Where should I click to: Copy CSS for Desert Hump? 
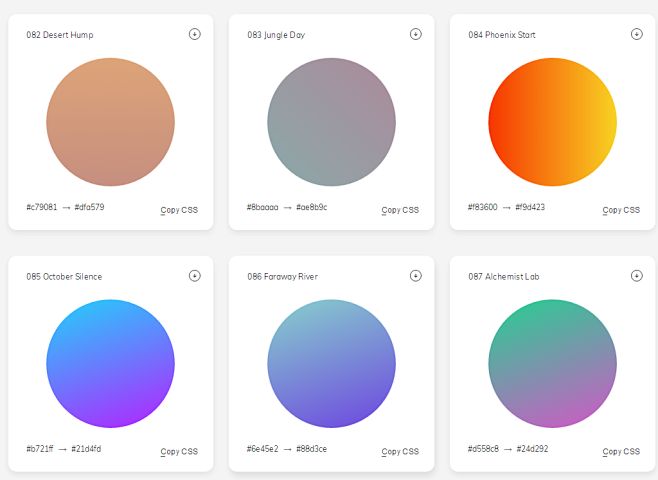point(179,210)
